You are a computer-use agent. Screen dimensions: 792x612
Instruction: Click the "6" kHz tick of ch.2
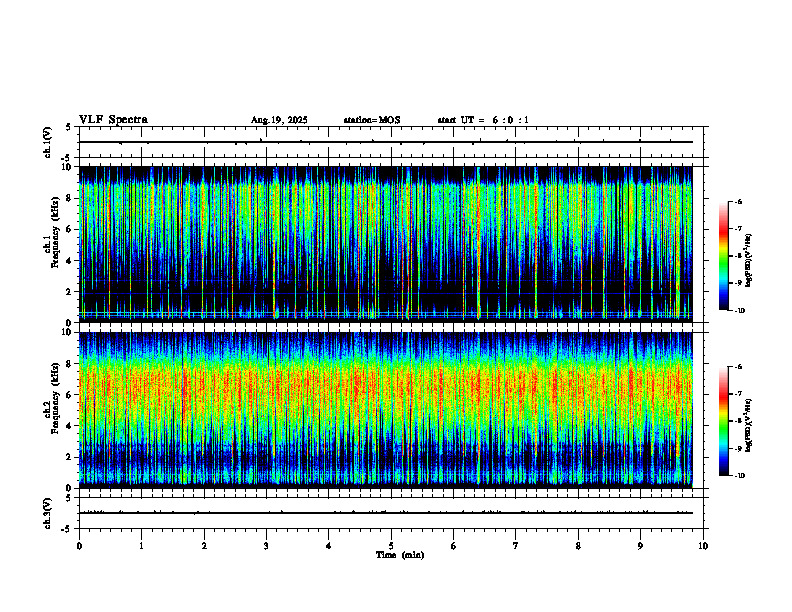coord(70,395)
